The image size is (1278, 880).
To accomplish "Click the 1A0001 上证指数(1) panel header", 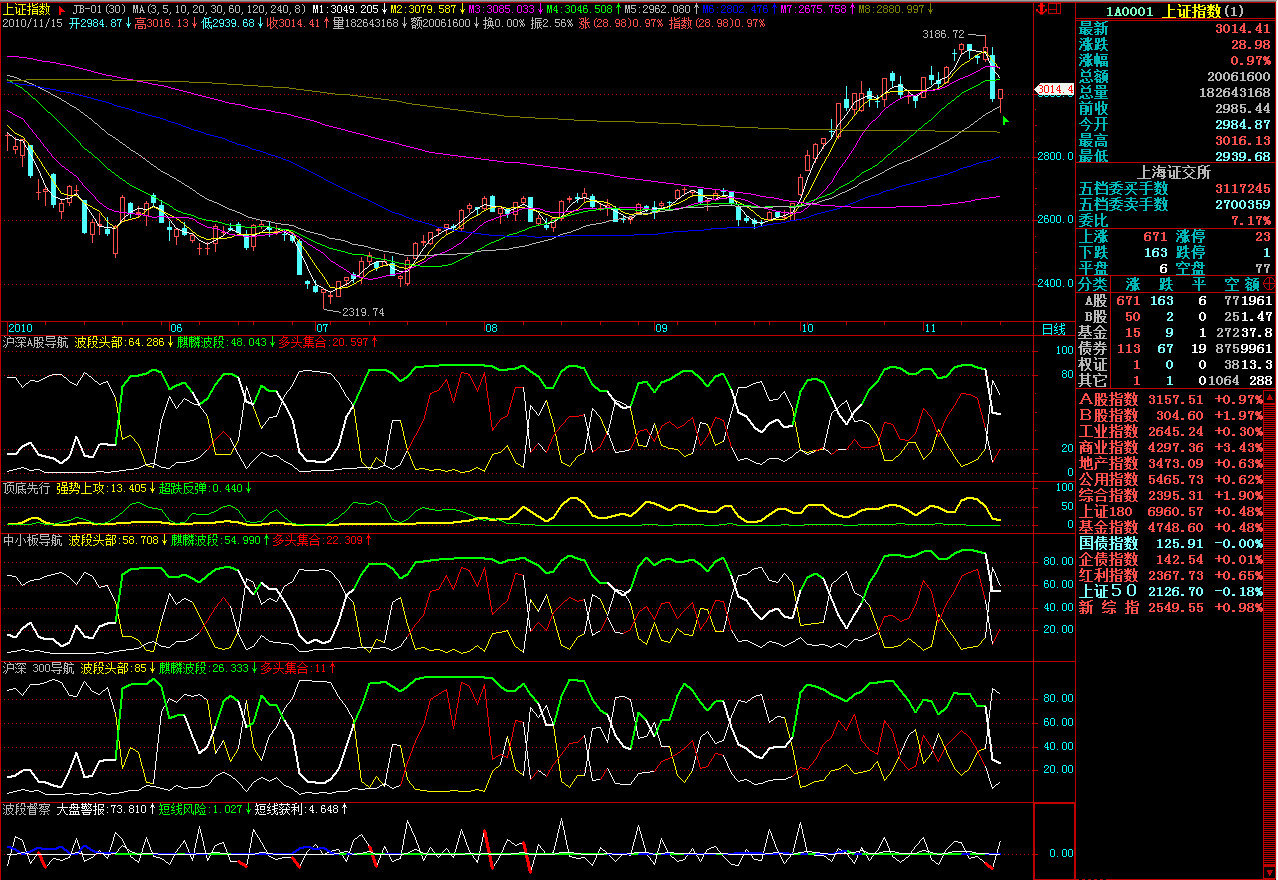I will pyautogui.click(x=1174, y=11).
